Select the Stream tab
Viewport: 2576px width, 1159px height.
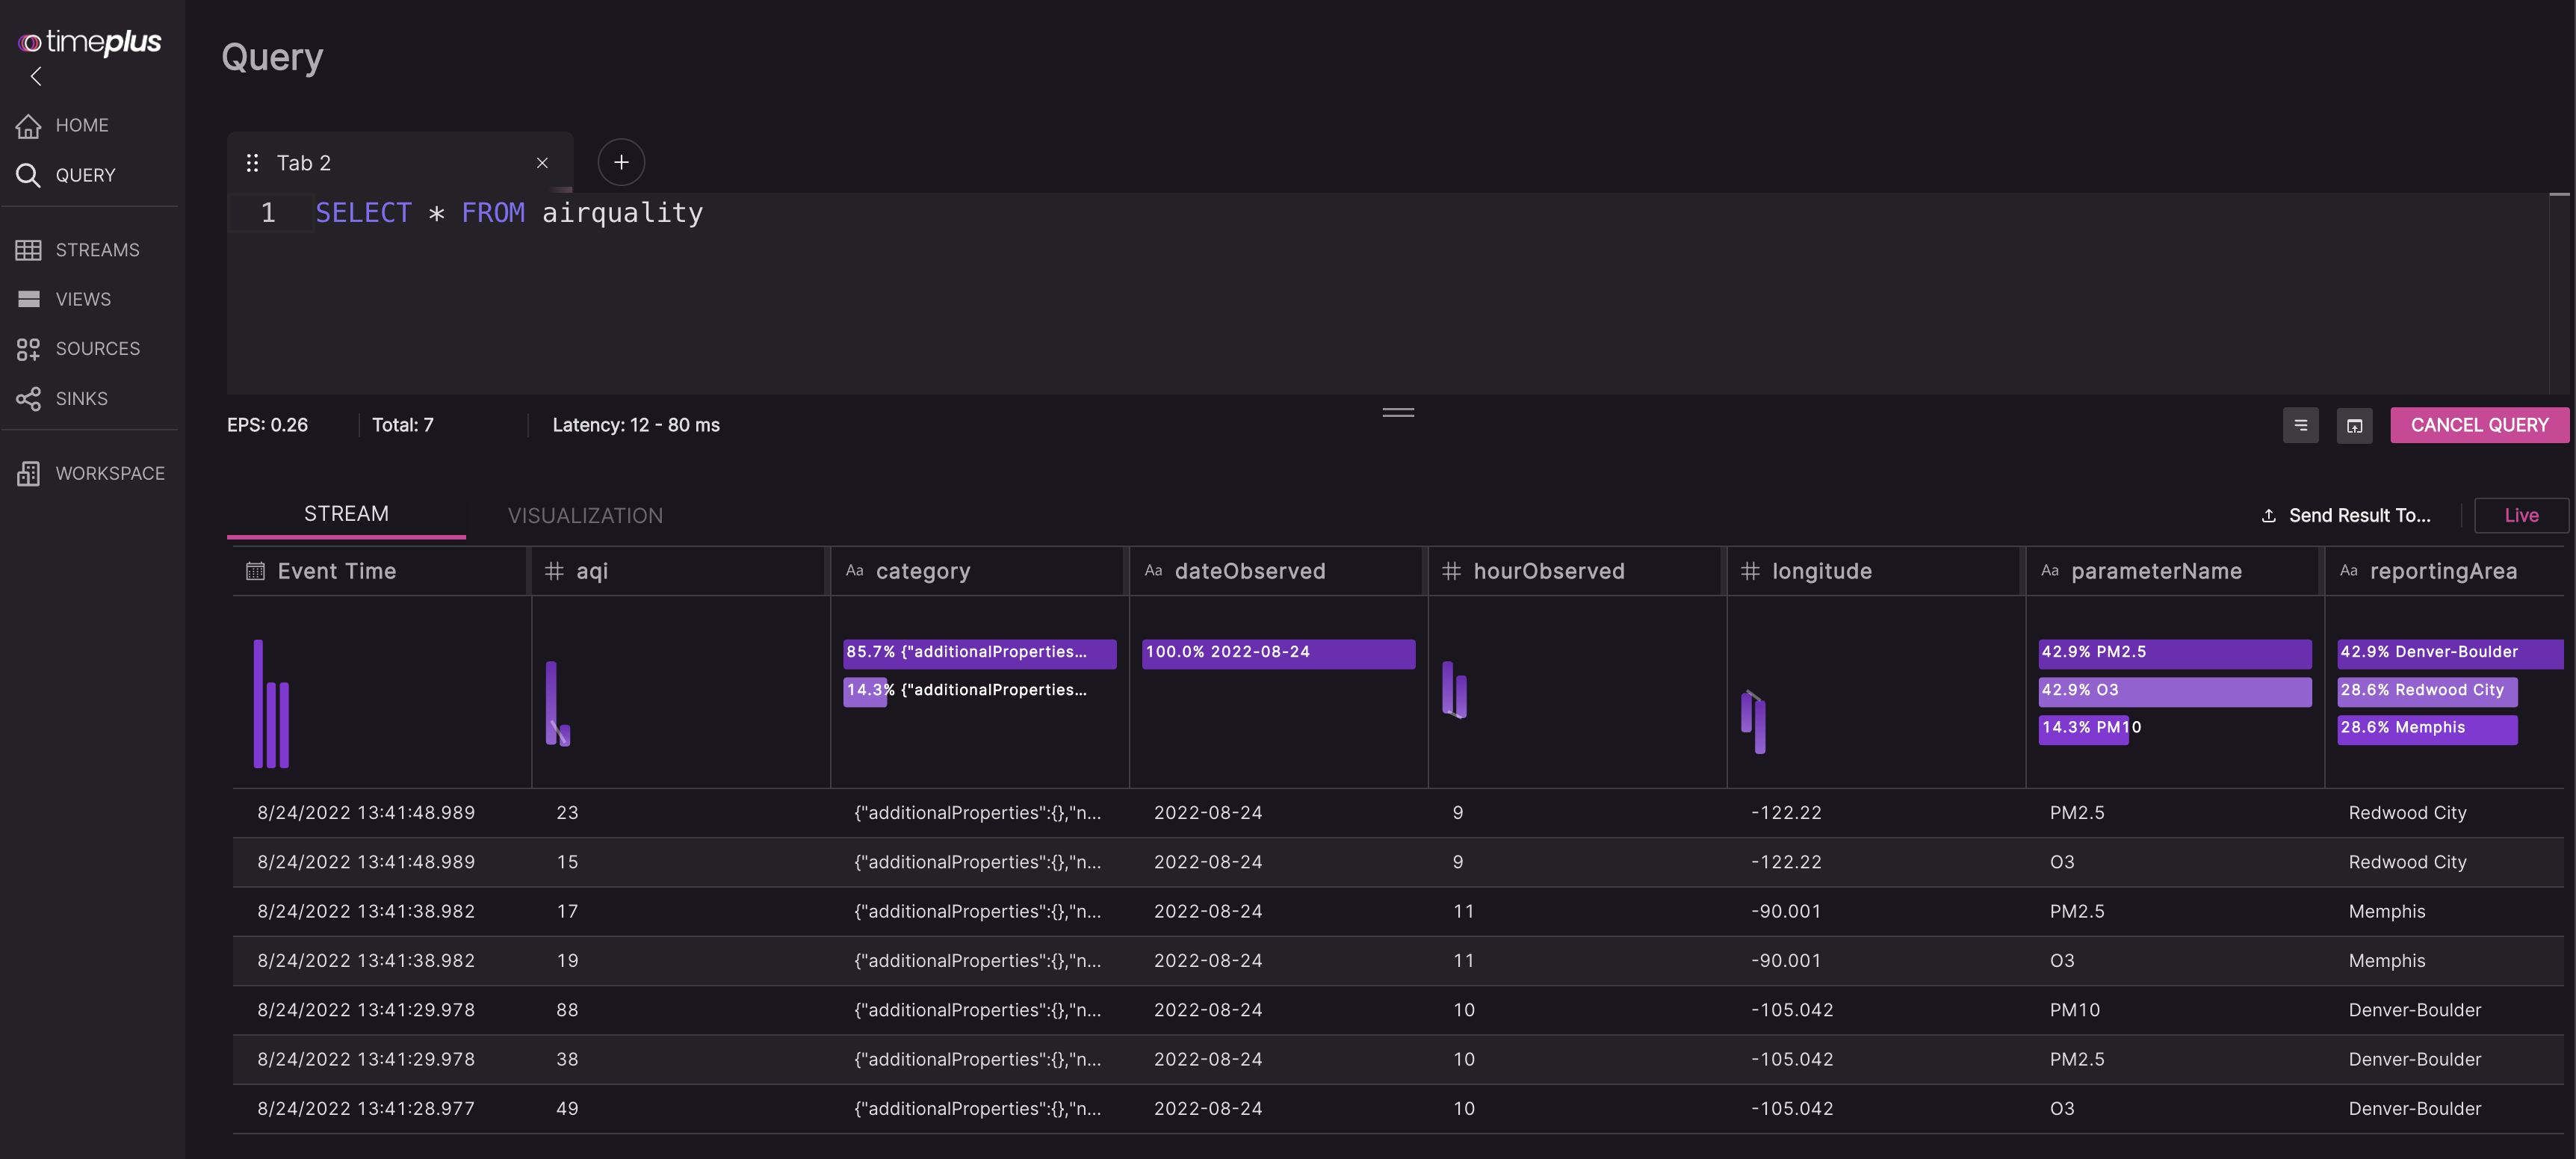[346, 513]
